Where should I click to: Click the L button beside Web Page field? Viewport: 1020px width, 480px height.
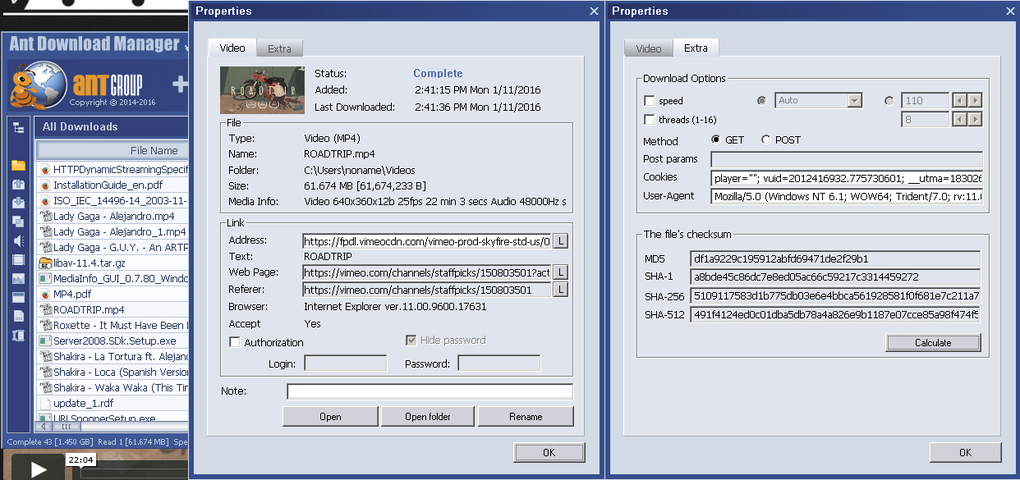(x=562, y=273)
